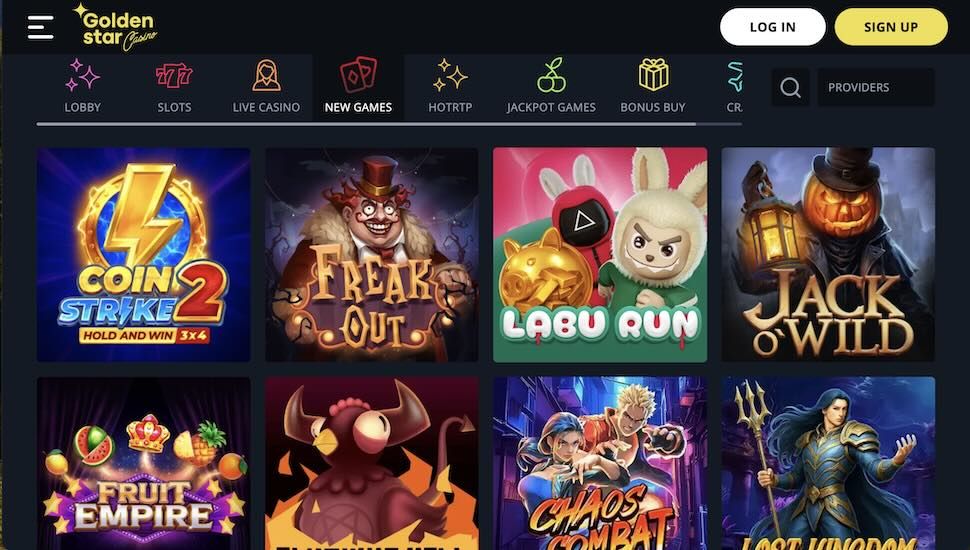
Task: Open the hamburger menu icon
Action: pyautogui.click(x=40, y=28)
